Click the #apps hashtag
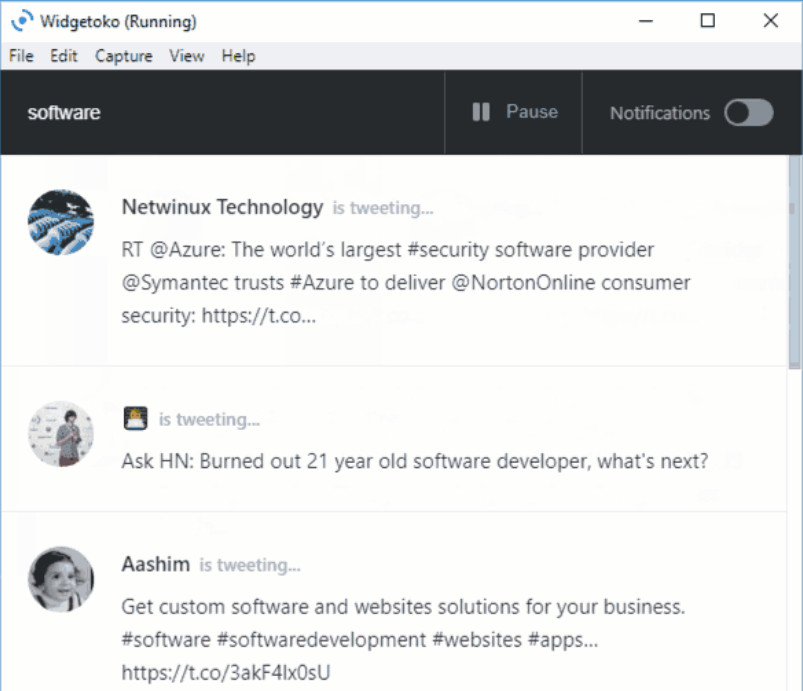The width and height of the screenshot is (803, 691). click(563, 640)
